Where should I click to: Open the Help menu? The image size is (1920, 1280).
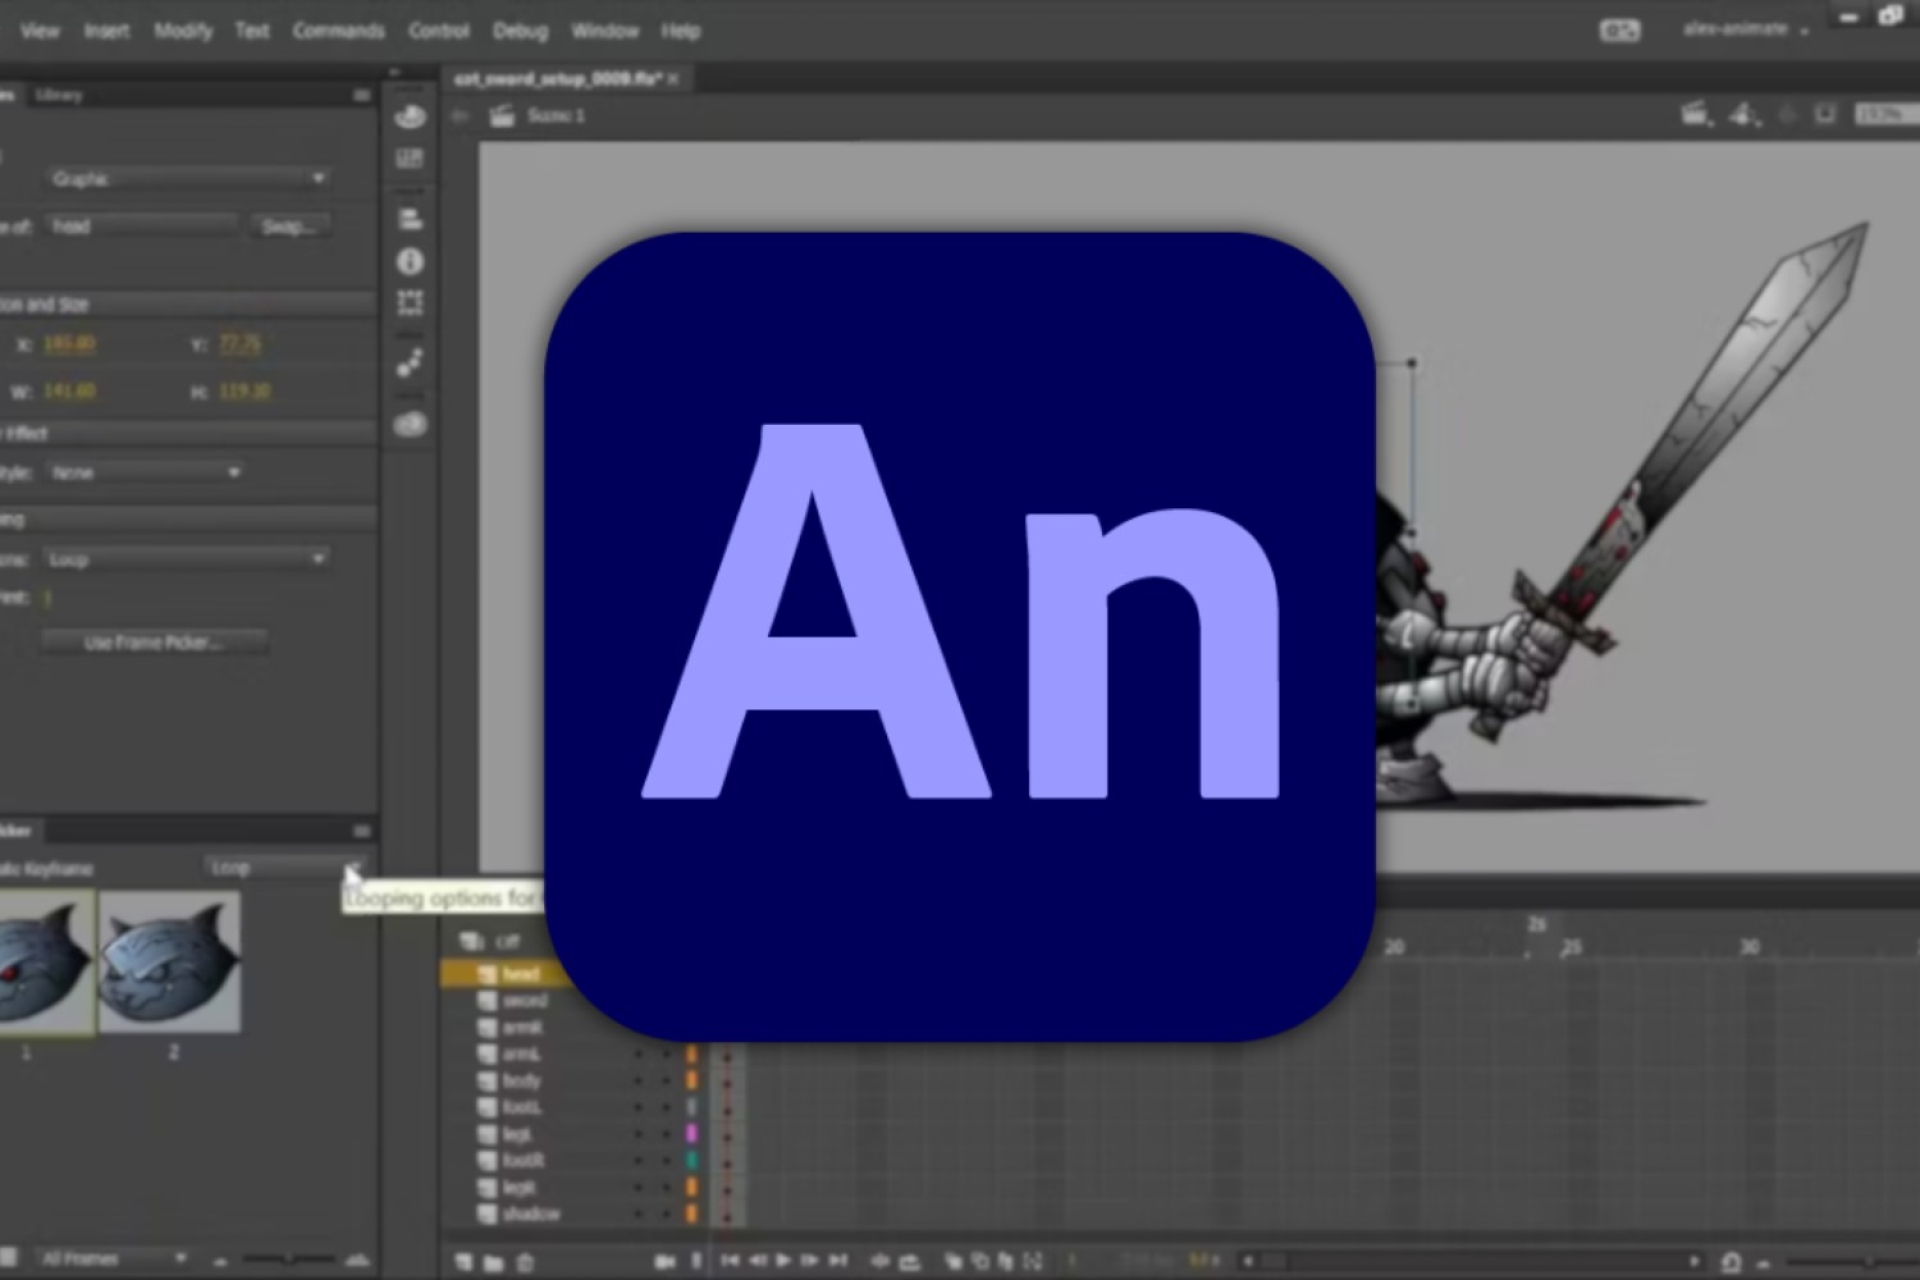point(680,31)
